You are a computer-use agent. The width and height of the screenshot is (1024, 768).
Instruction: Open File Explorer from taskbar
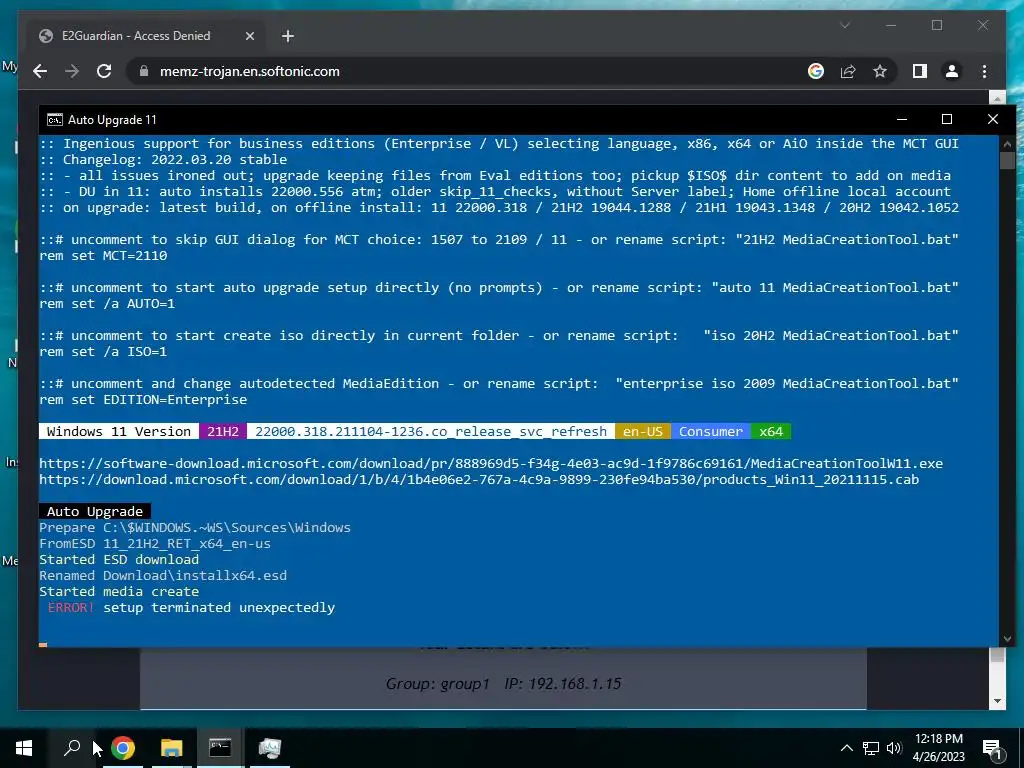click(171, 748)
